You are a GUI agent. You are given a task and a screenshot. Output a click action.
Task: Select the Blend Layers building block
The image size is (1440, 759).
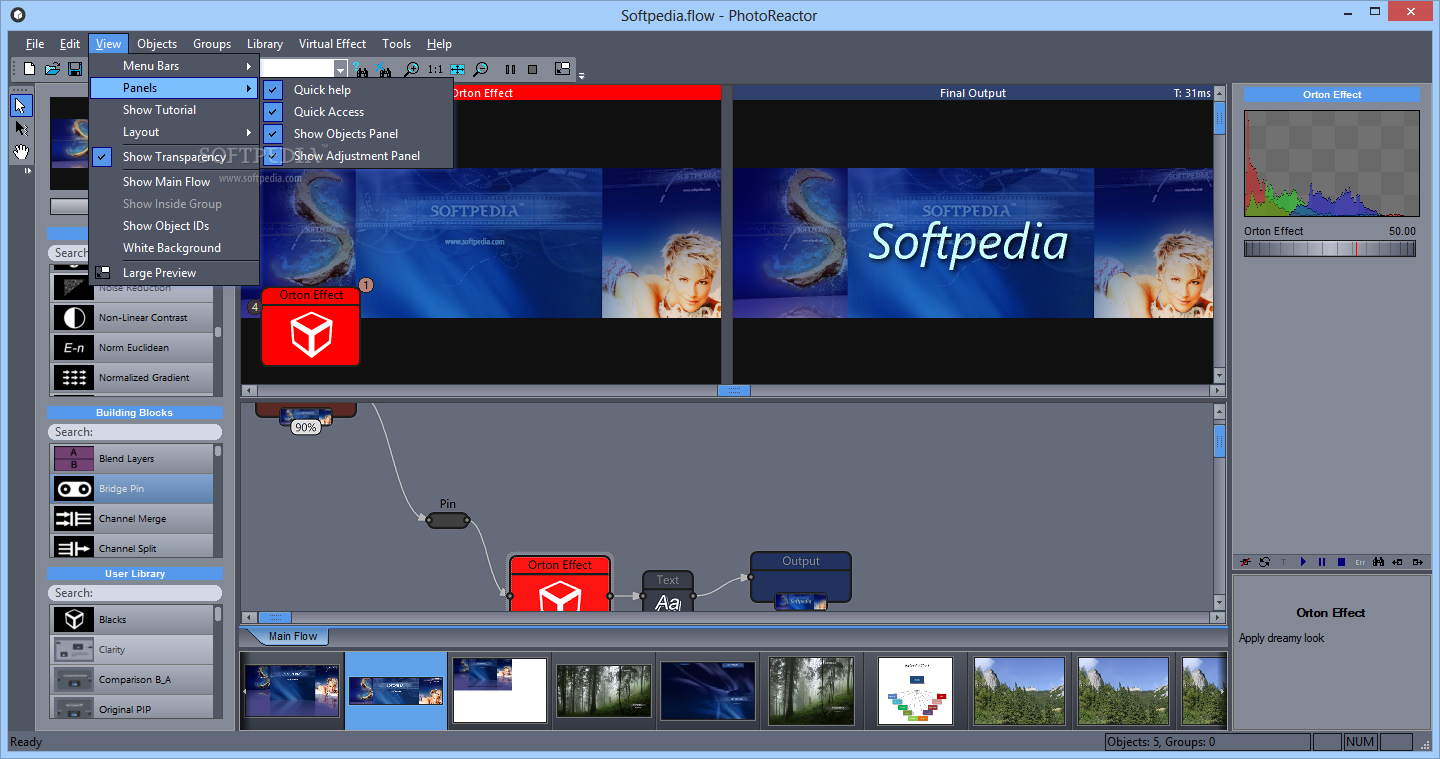click(x=132, y=459)
